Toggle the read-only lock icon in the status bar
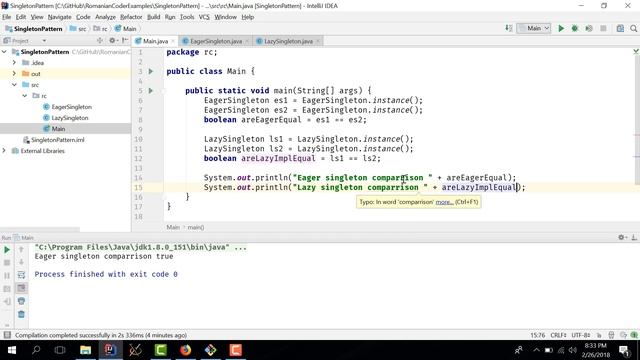Image resolution: width=640 pixels, height=360 pixels. pos(599,335)
